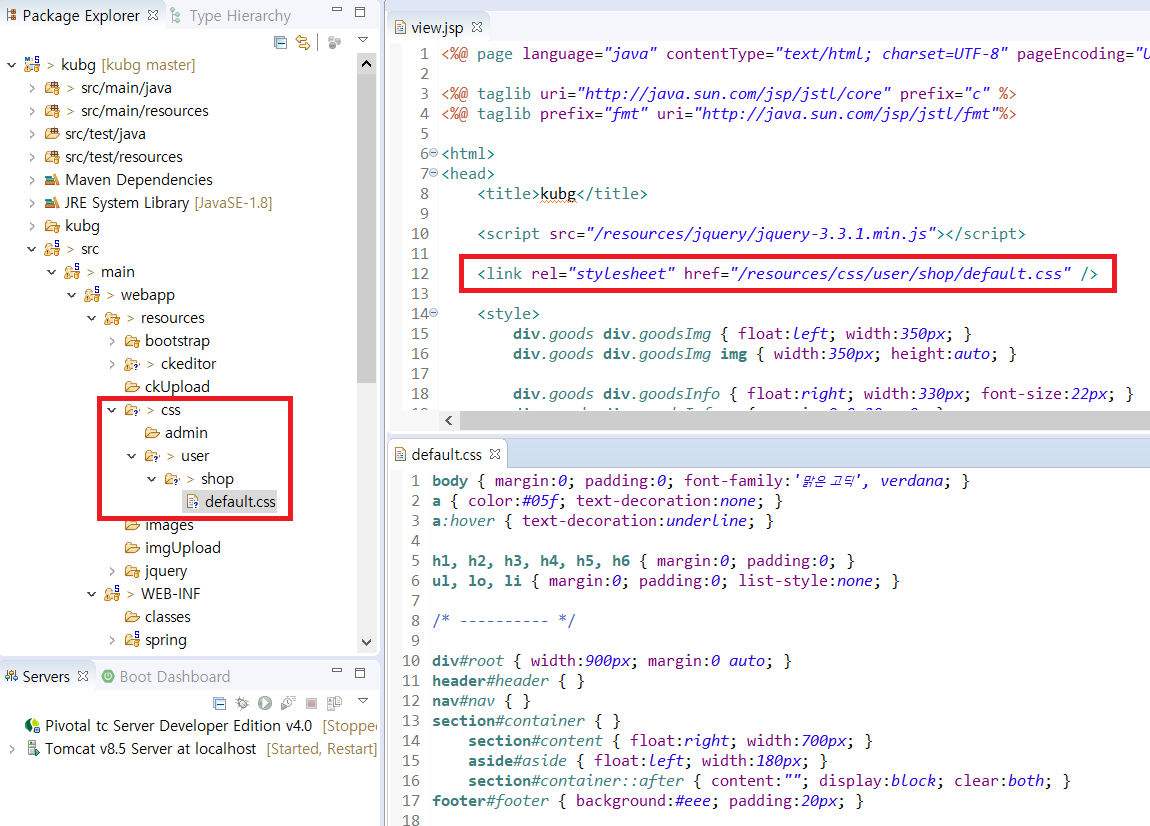The image size is (1150, 826).
Task: Stop the server using the red stop icon
Action: [x=311, y=703]
